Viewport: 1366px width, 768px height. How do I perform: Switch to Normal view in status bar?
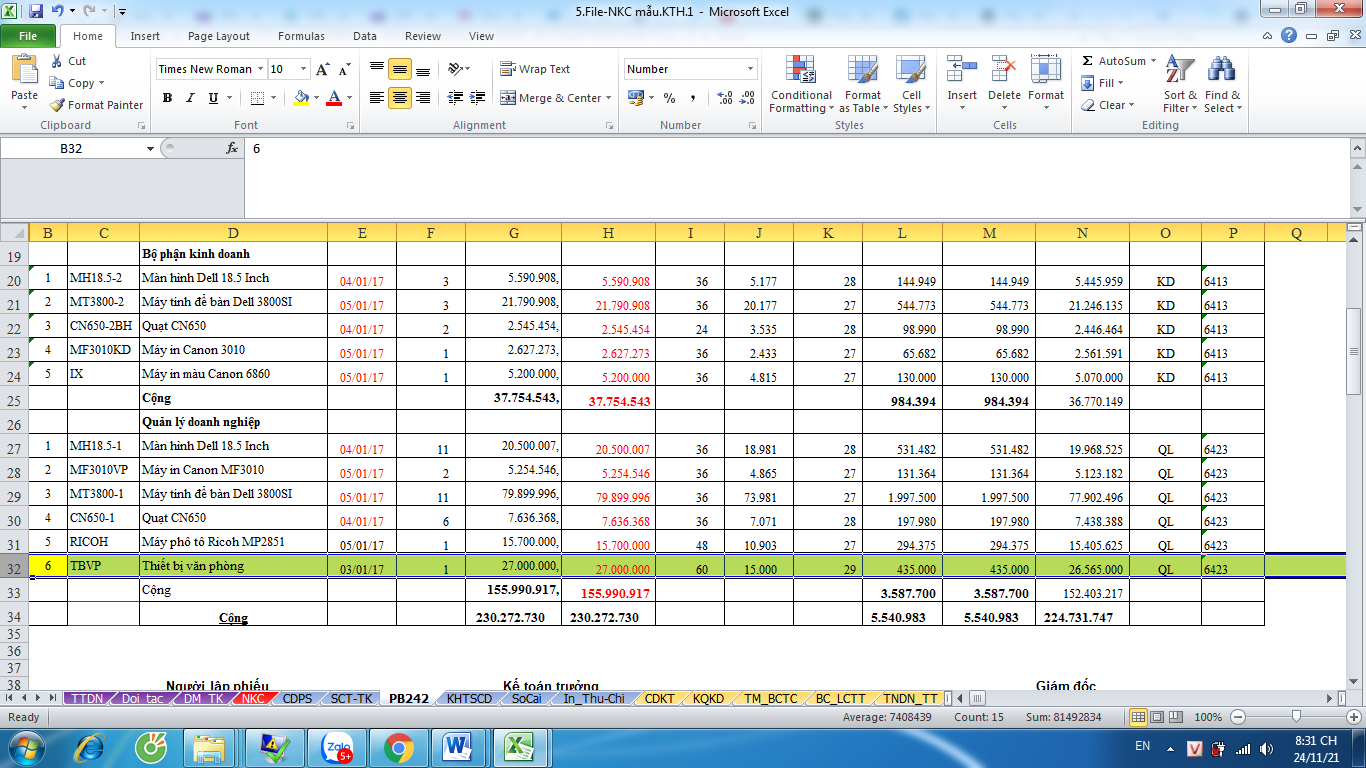point(1138,717)
